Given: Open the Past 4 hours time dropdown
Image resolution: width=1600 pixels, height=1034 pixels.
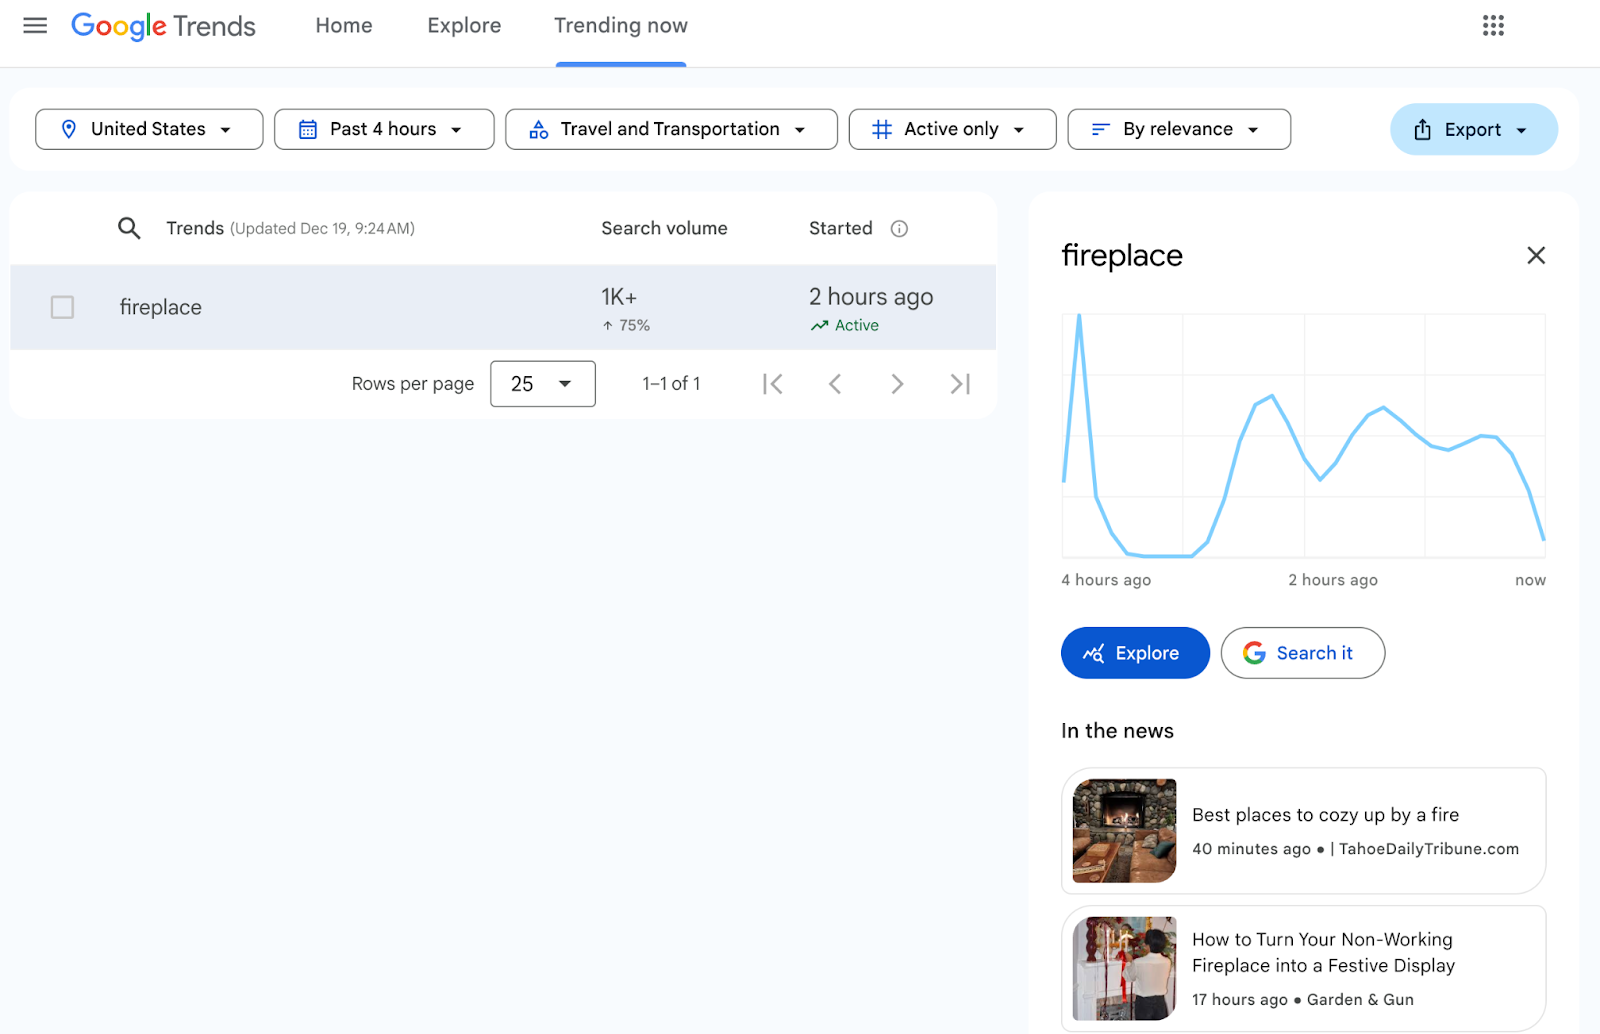Looking at the screenshot, I should pos(384,129).
